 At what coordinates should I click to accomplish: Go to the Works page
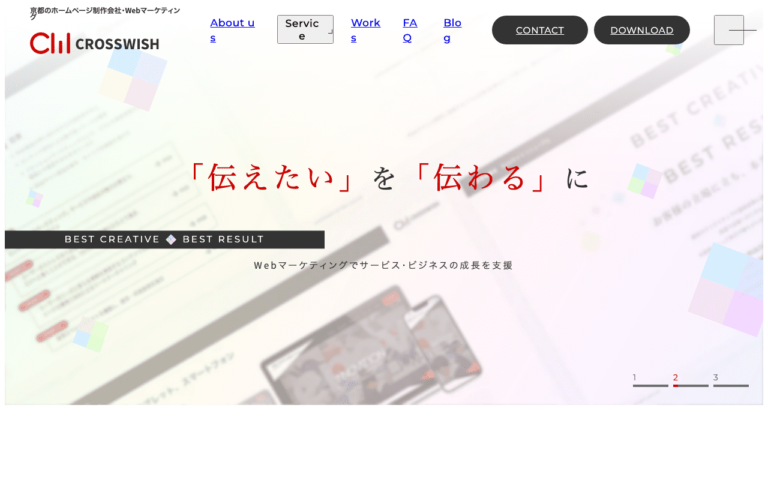point(365,30)
